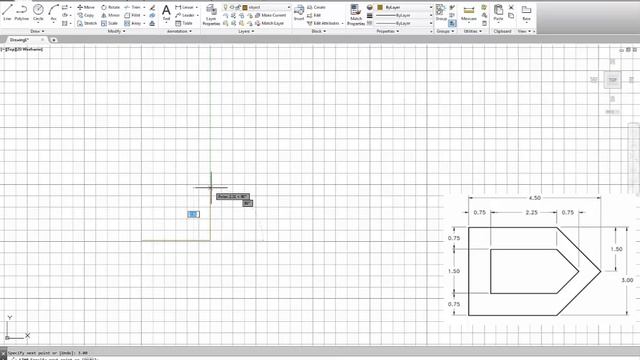The height and width of the screenshot is (360, 640).
Task: Open the Leader dropdown arrow
Action: 198,15
